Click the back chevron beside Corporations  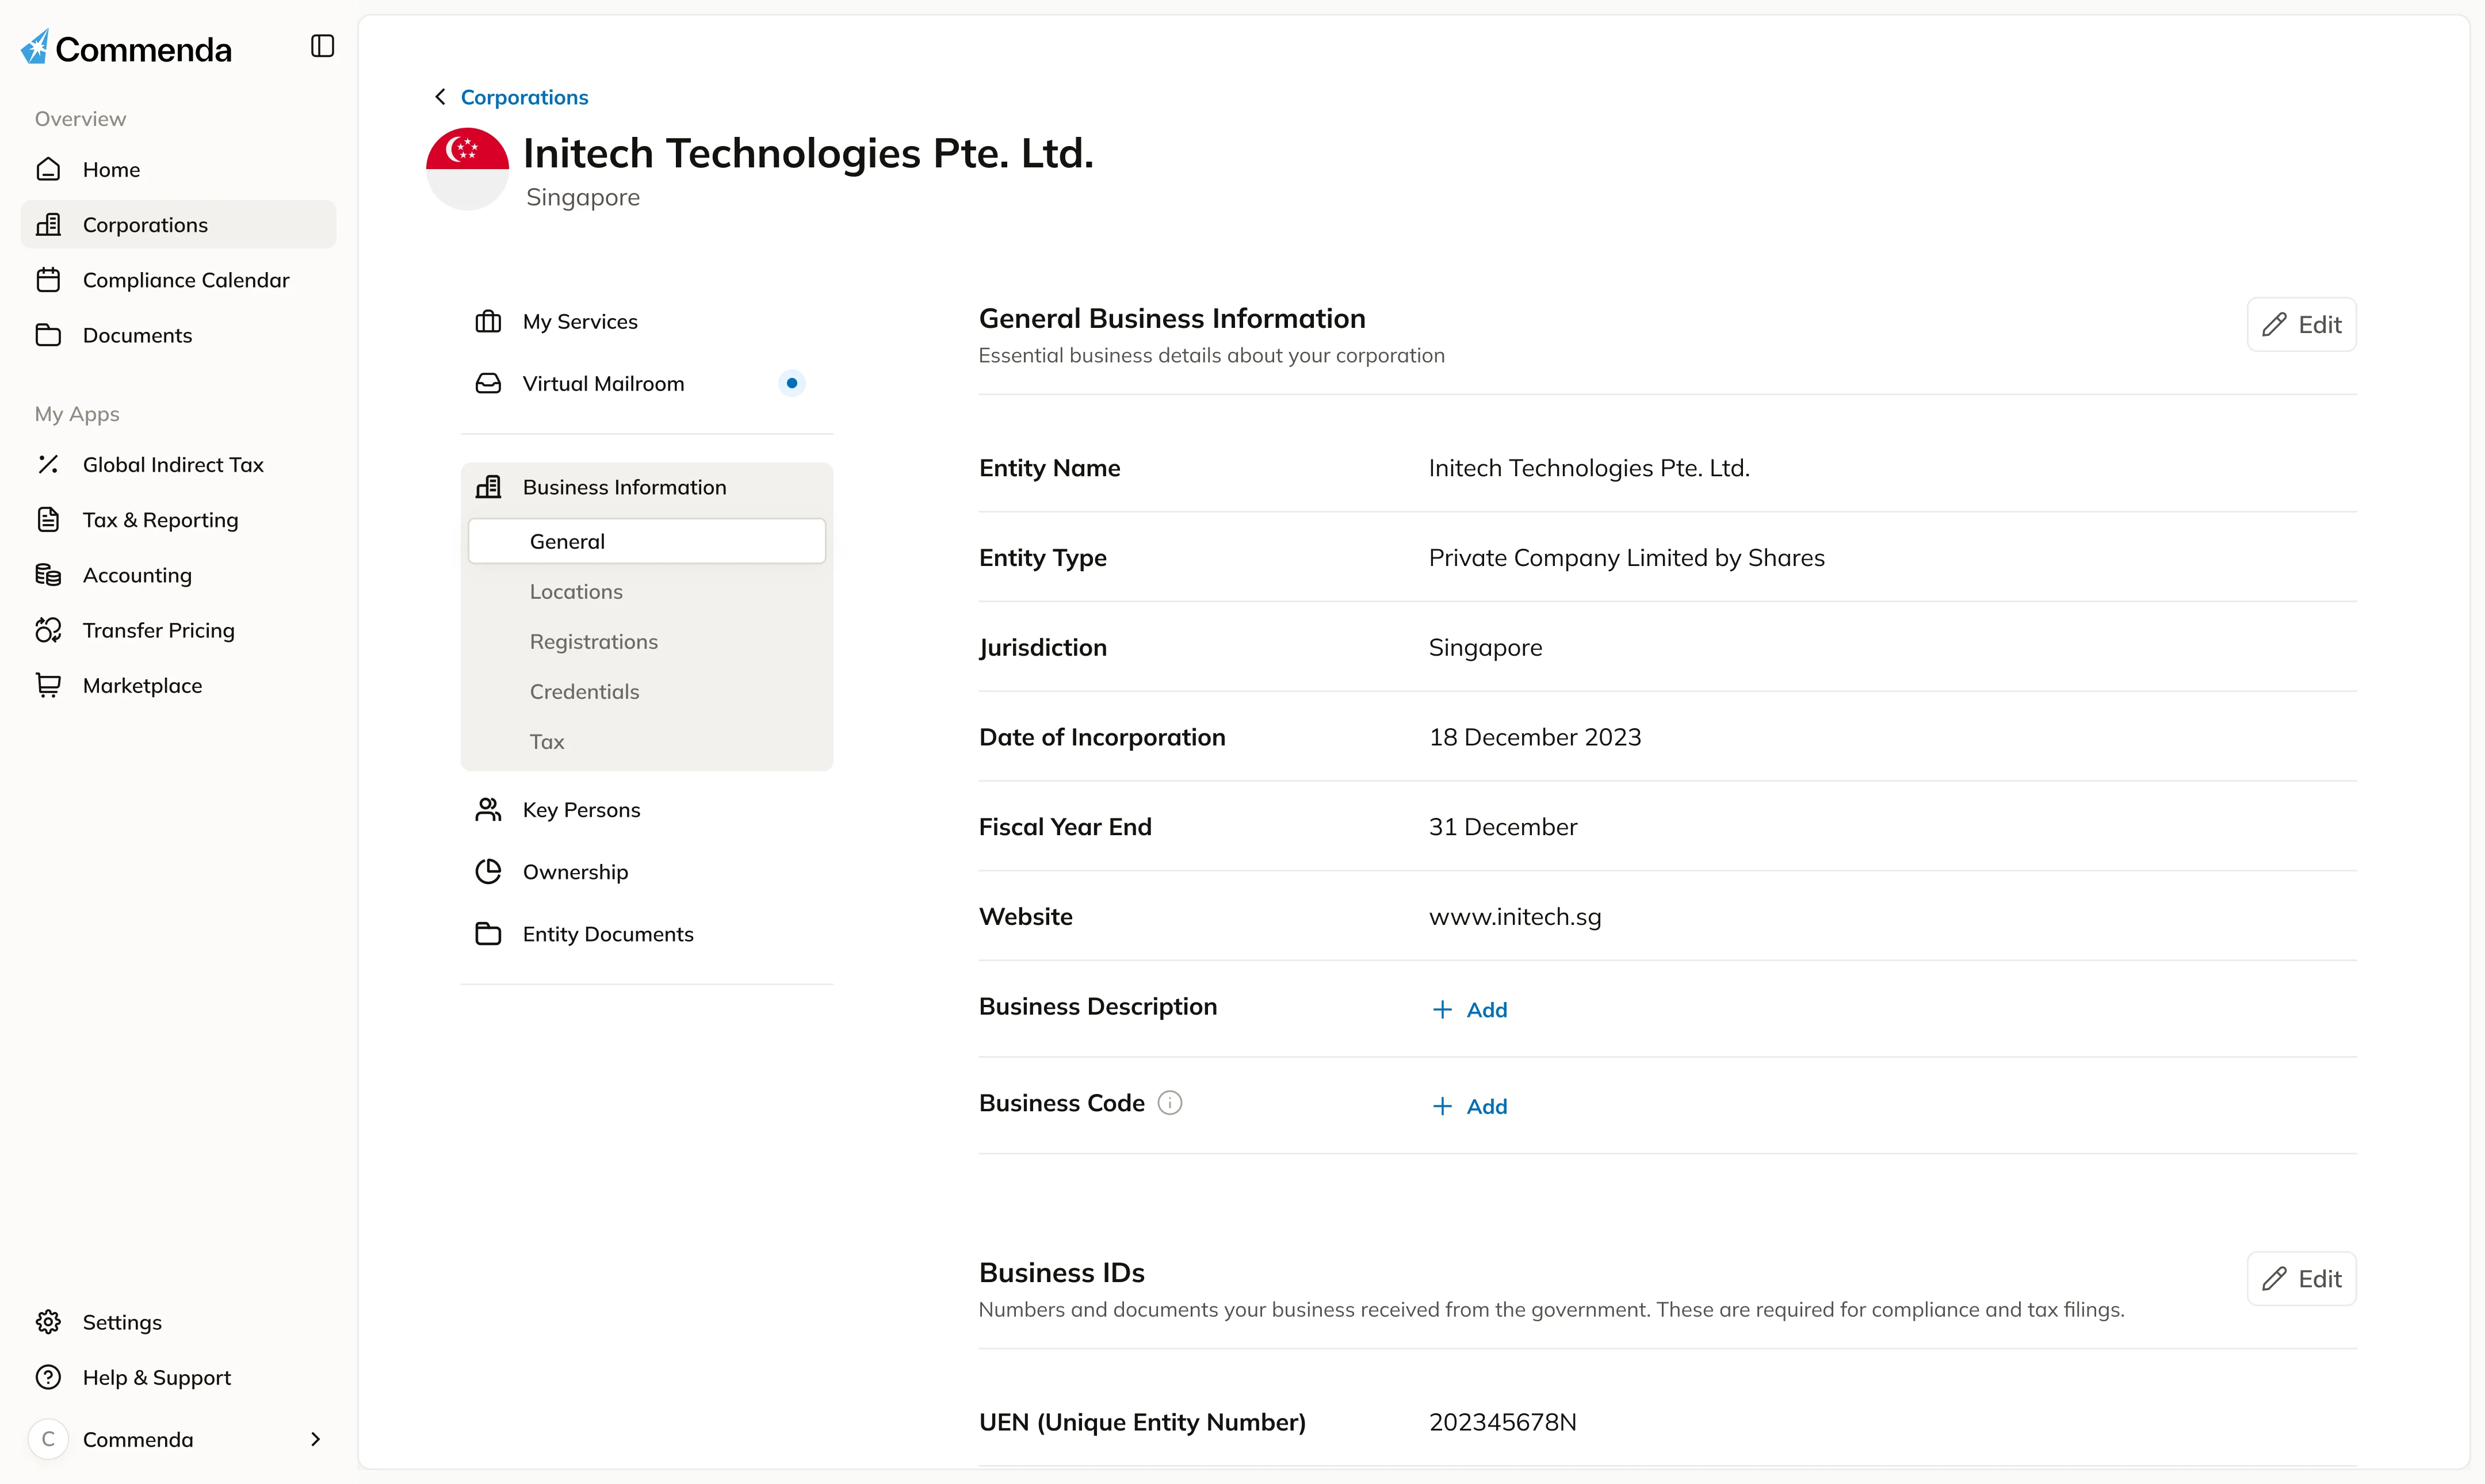tap(439, 96)
